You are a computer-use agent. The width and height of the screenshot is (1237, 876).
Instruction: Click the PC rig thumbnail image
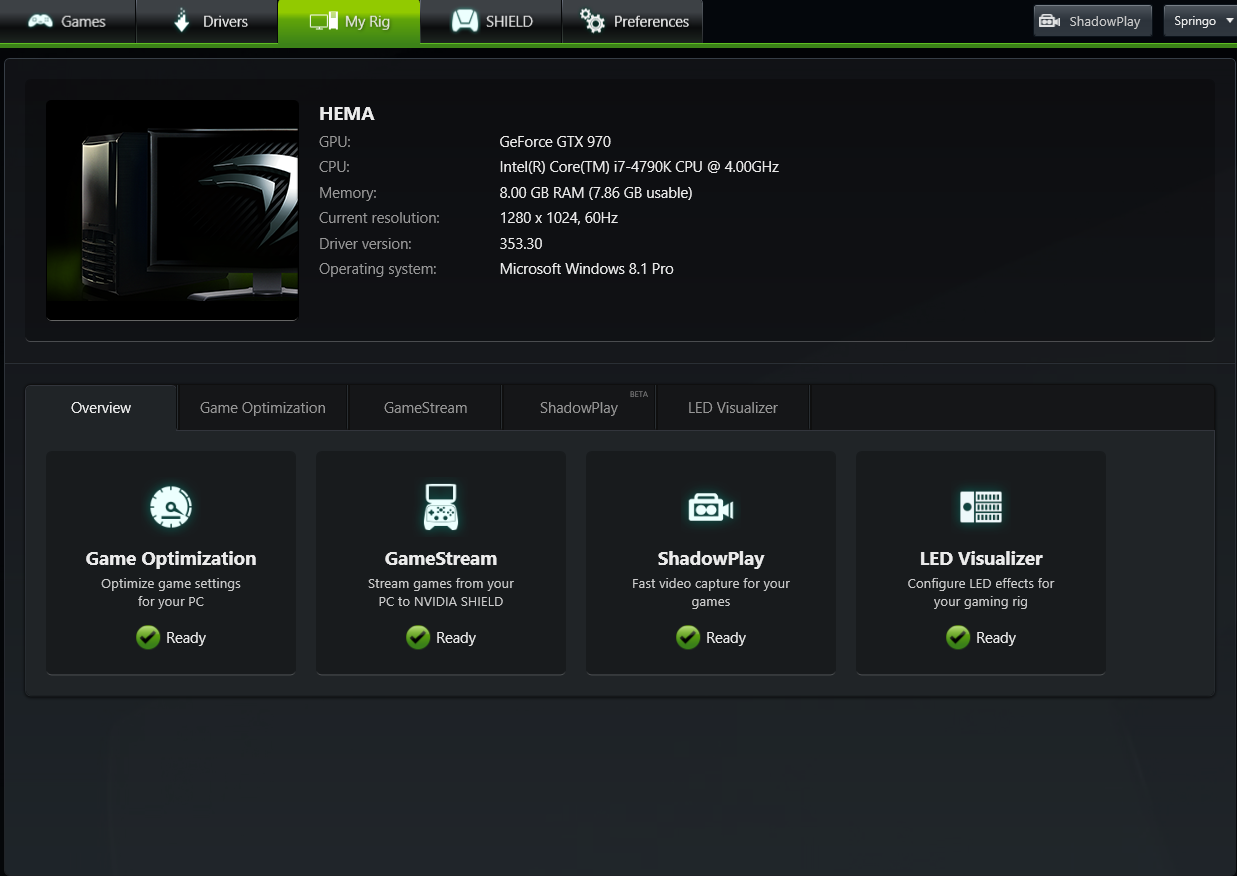[x=172, y=210]
